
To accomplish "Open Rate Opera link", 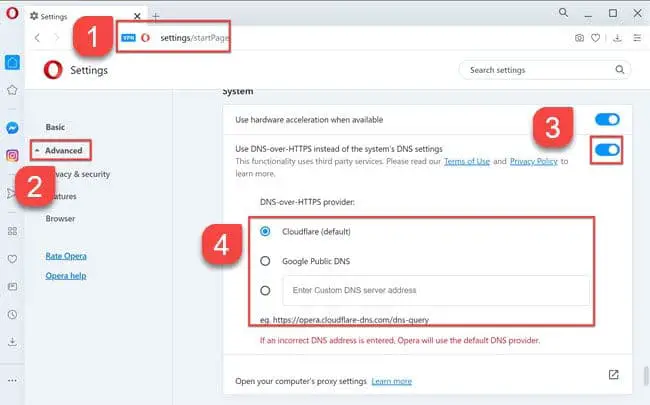I will coord(66,256).
